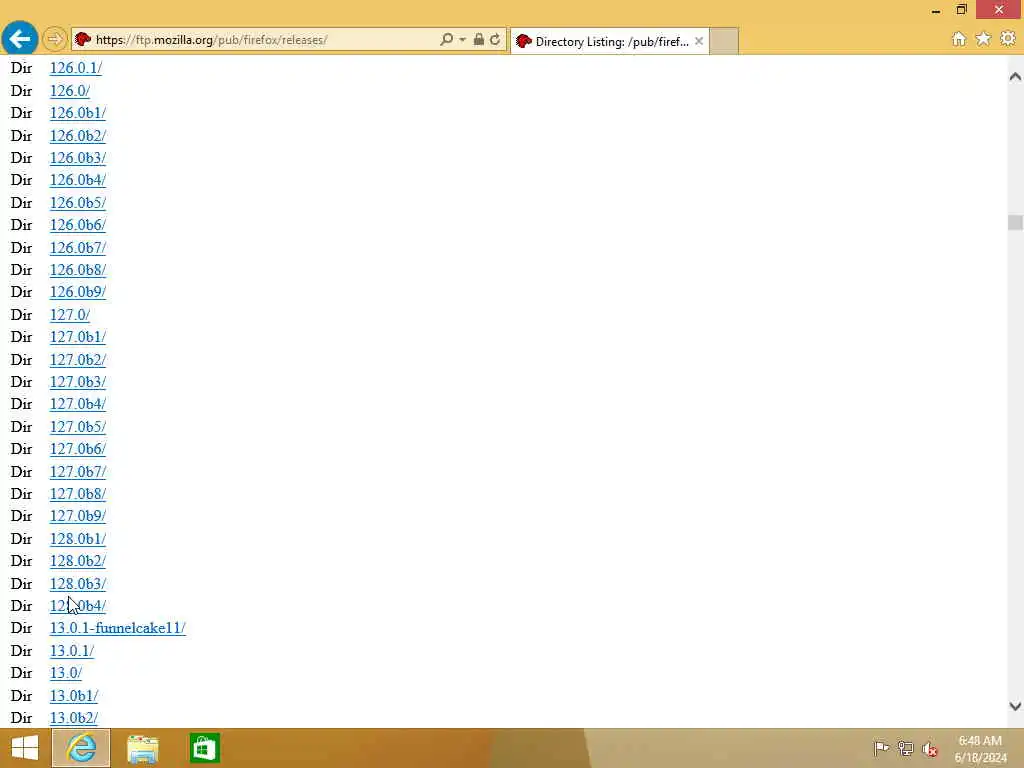The image size is (1024, 768).
Task: Open the 13.0b1/ directory
Action: pos(74,696)
